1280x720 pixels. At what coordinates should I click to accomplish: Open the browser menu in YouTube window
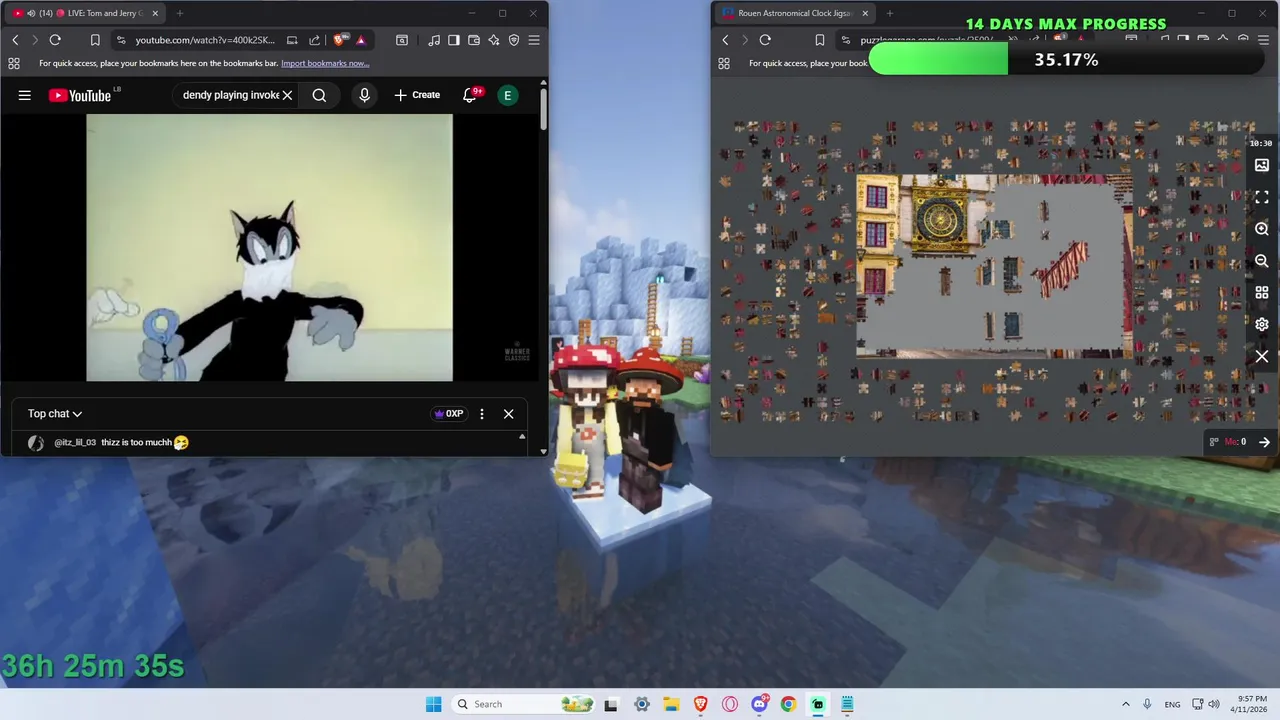pyautogui.click(x=534, y=40)
